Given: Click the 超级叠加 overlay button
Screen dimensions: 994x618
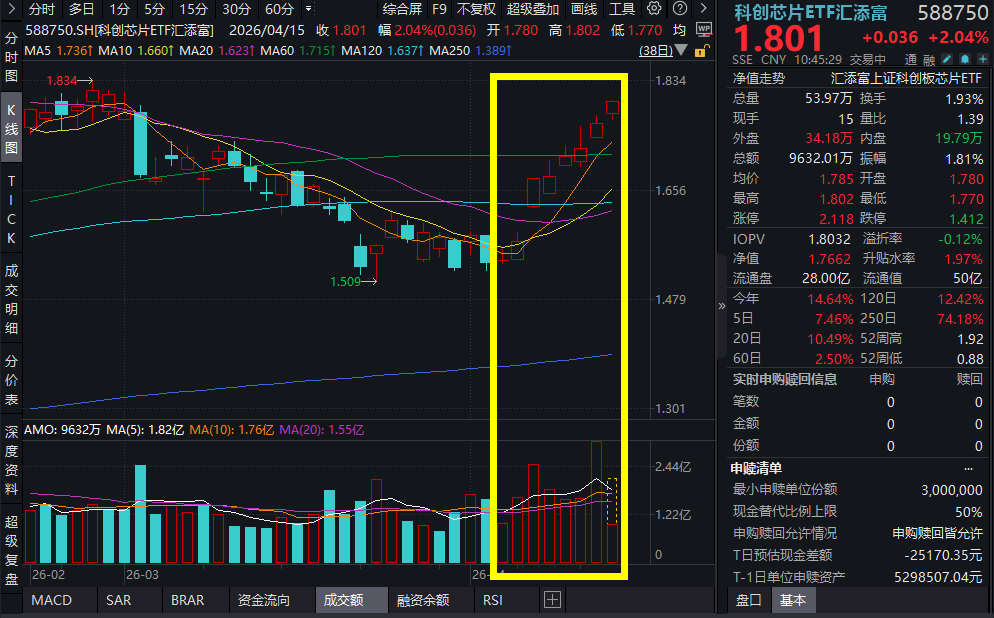Looking at the screenshot, I should (533, 9).
